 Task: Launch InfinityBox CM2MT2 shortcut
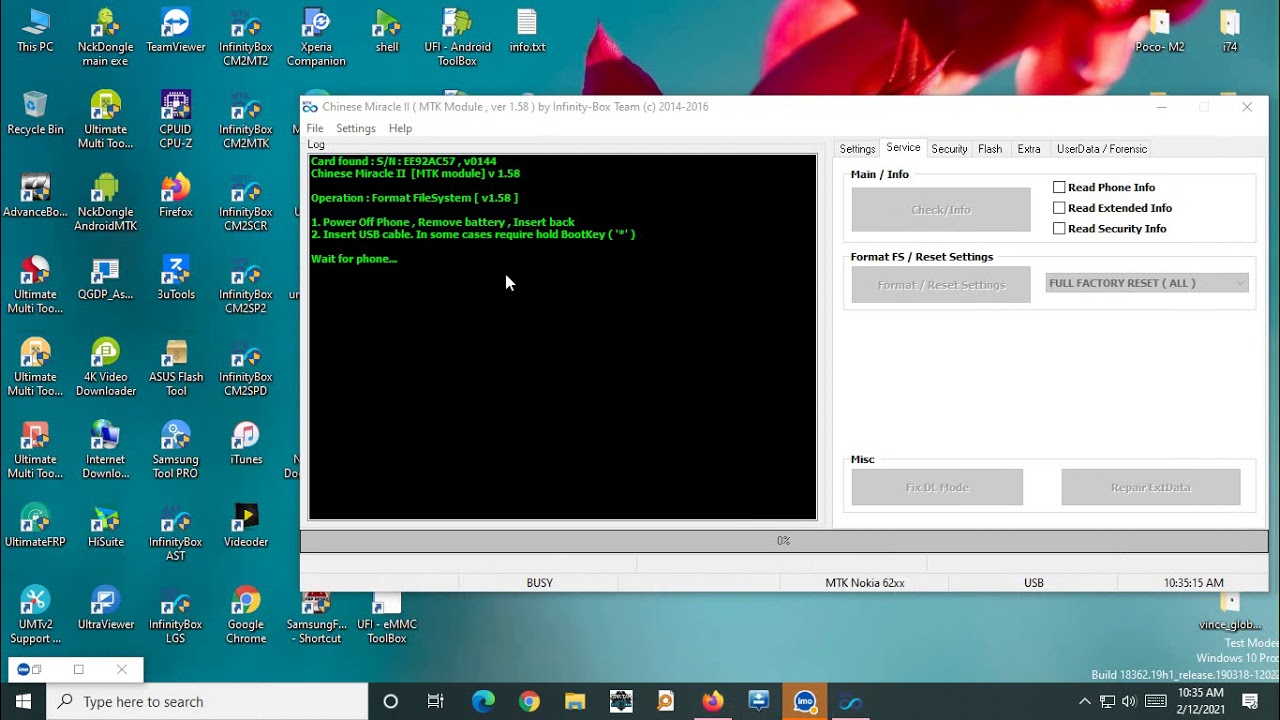pos(246,38)
